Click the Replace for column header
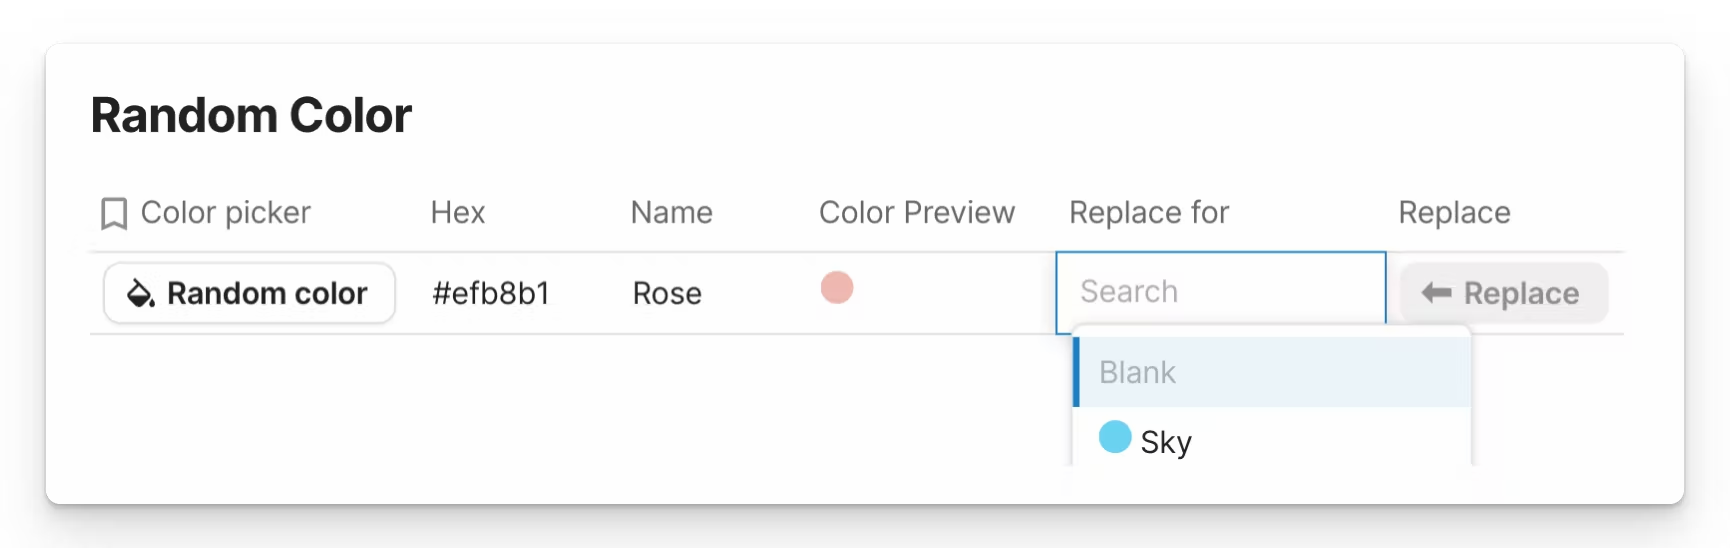1730x548 pixels. coord(1148,213)
